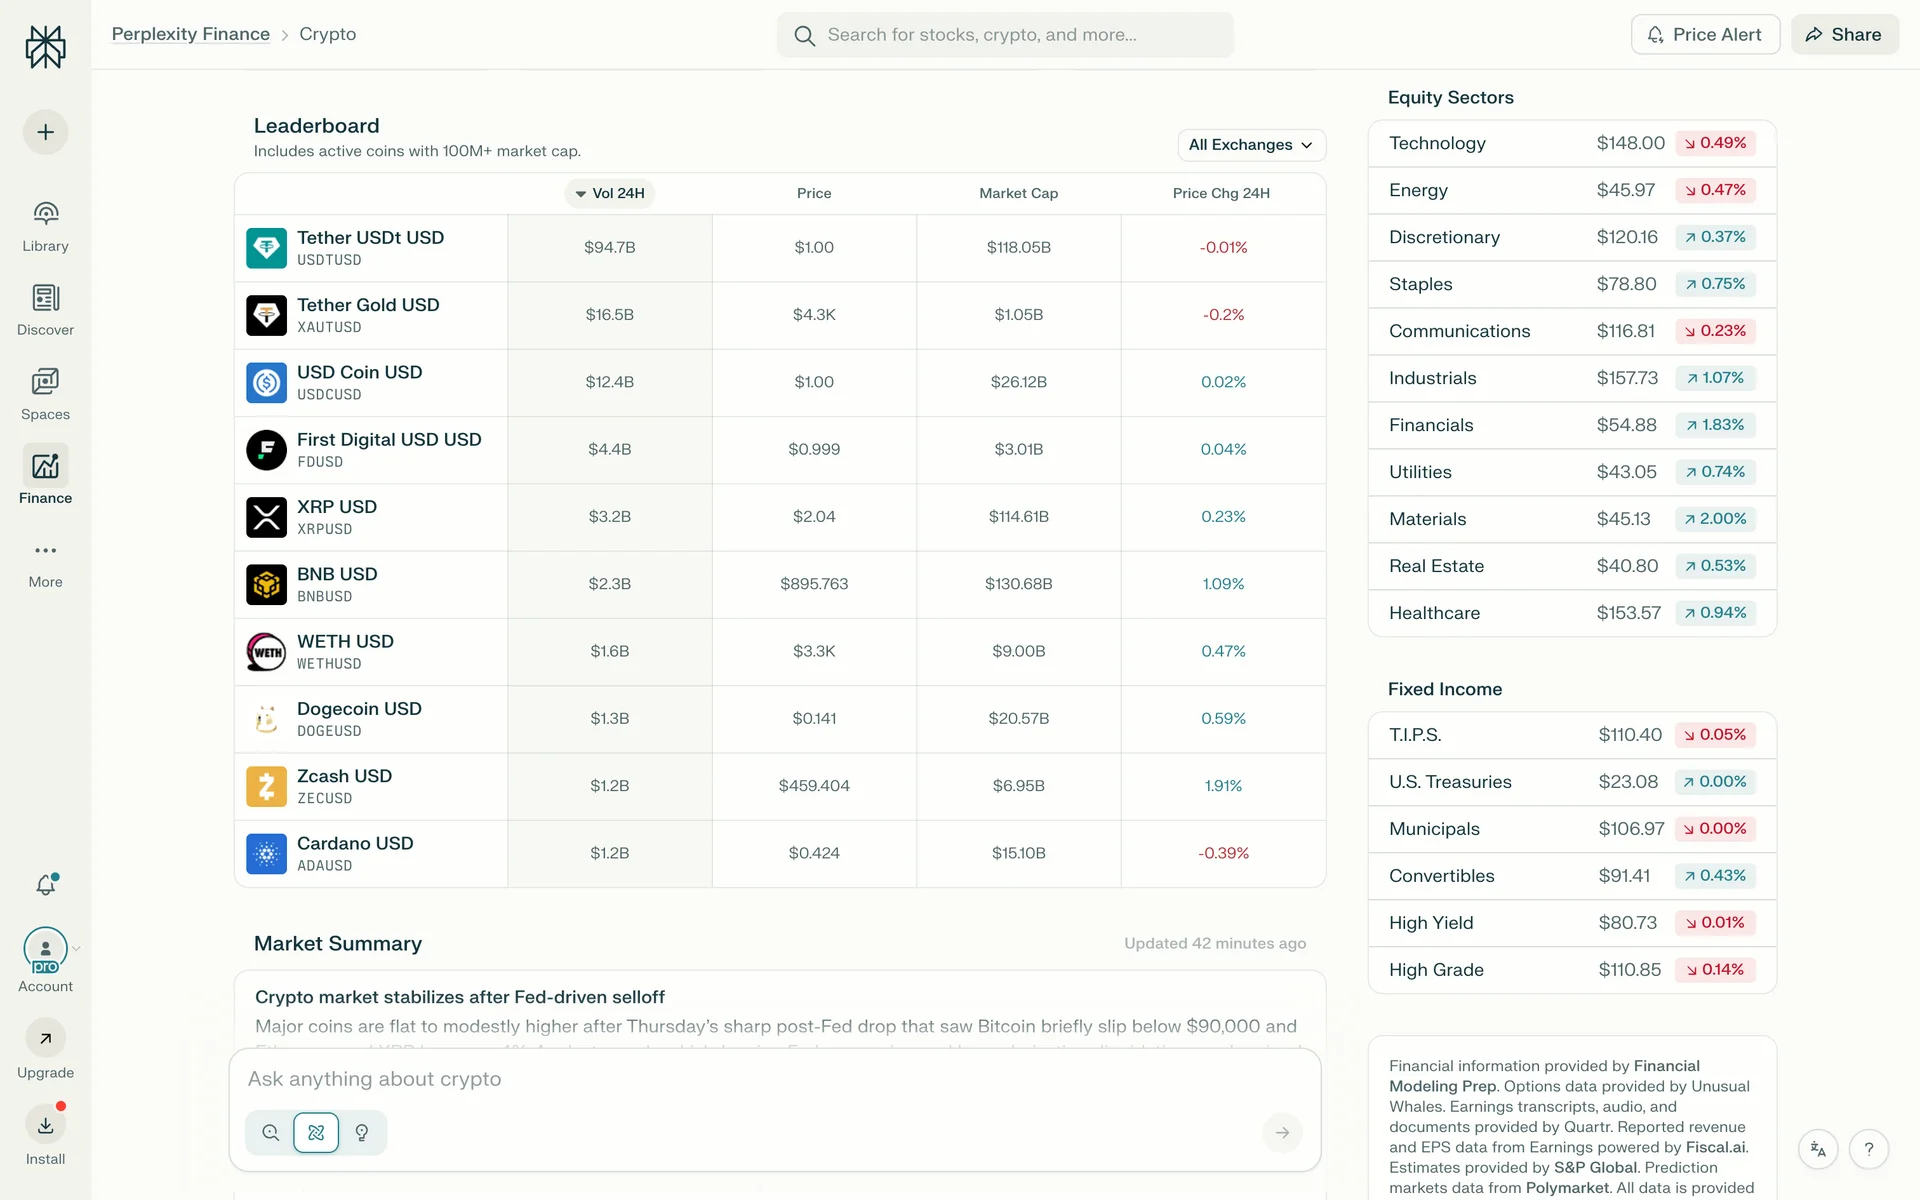Click the notifications bell icon

(x=46, y=885)
